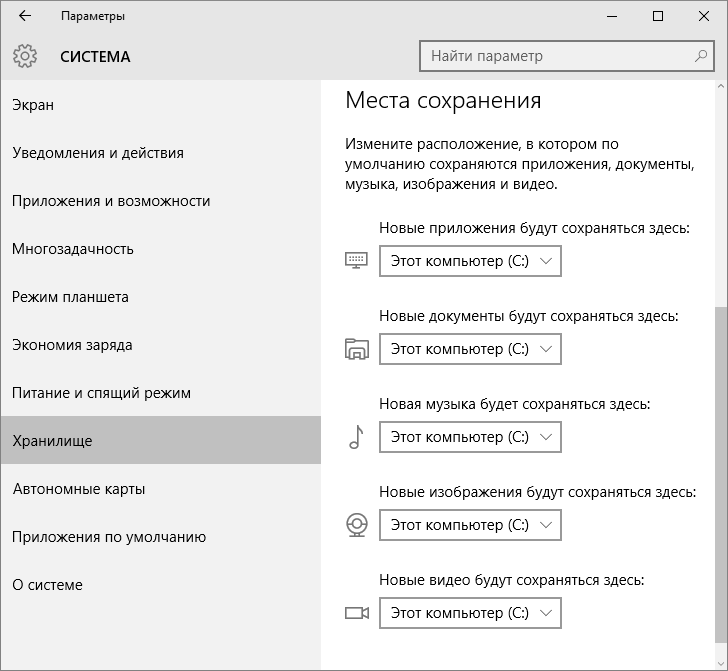This screenshot has width=728, height=671.
Task: Open the new apps save location dropdown
Action: click(x=470, y=261)
